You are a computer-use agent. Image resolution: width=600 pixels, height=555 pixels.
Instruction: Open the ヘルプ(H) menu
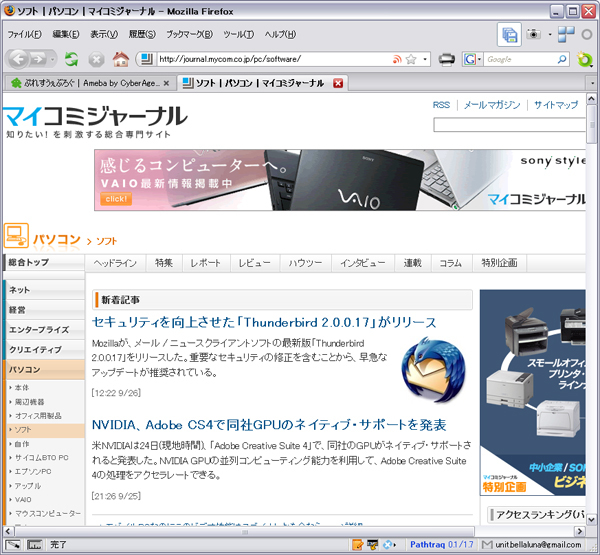[280, 34]
